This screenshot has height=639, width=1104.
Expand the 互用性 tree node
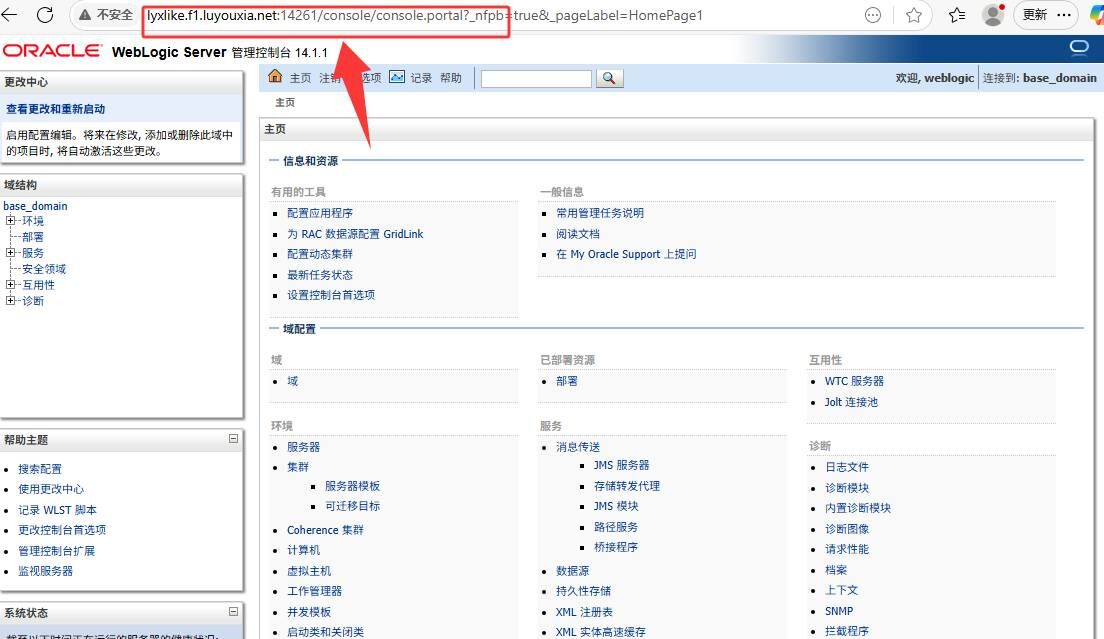[x=11, y=284]
